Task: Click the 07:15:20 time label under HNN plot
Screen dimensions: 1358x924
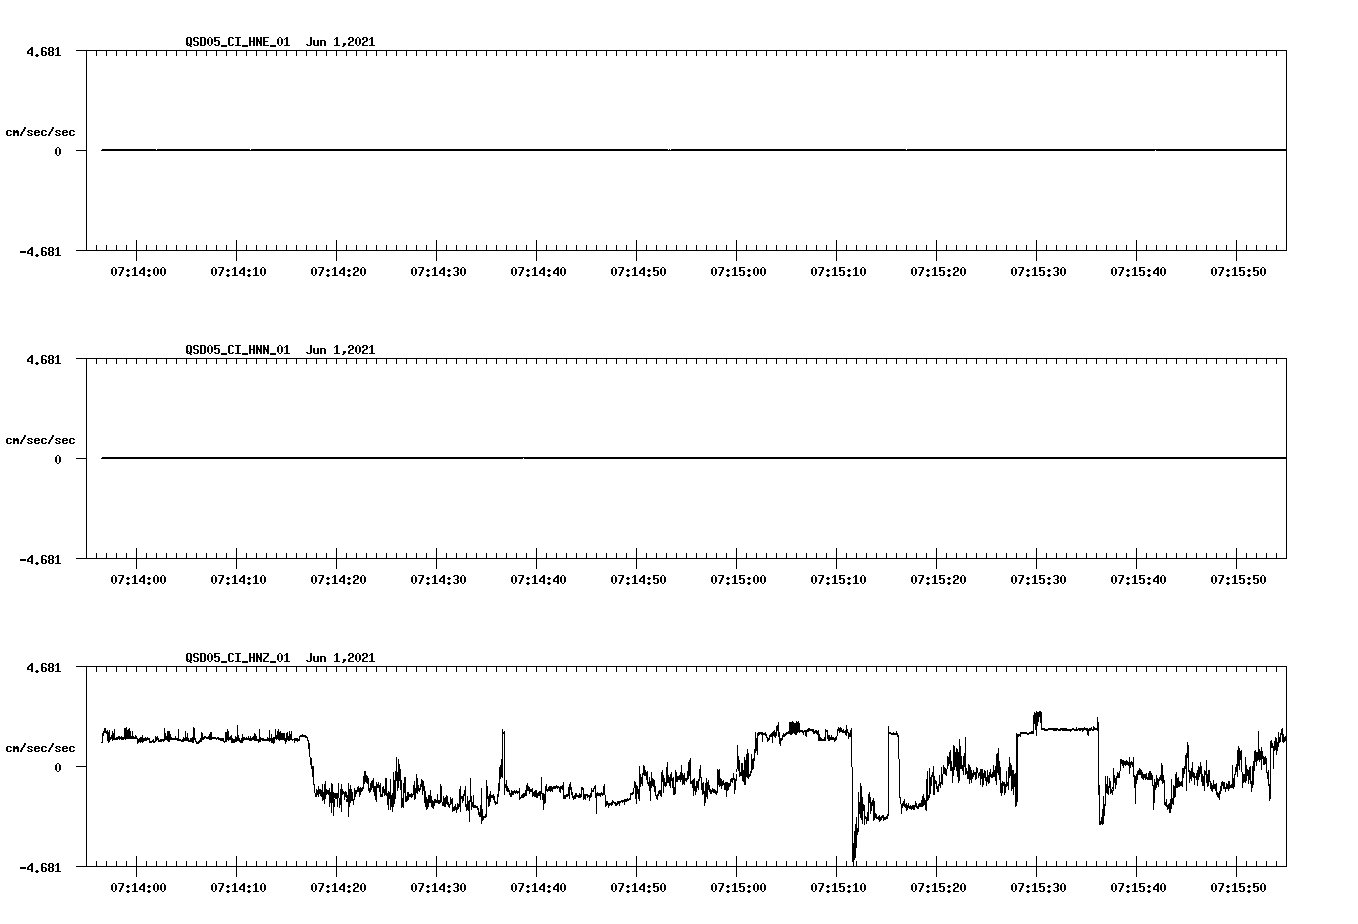Action: 938,579
